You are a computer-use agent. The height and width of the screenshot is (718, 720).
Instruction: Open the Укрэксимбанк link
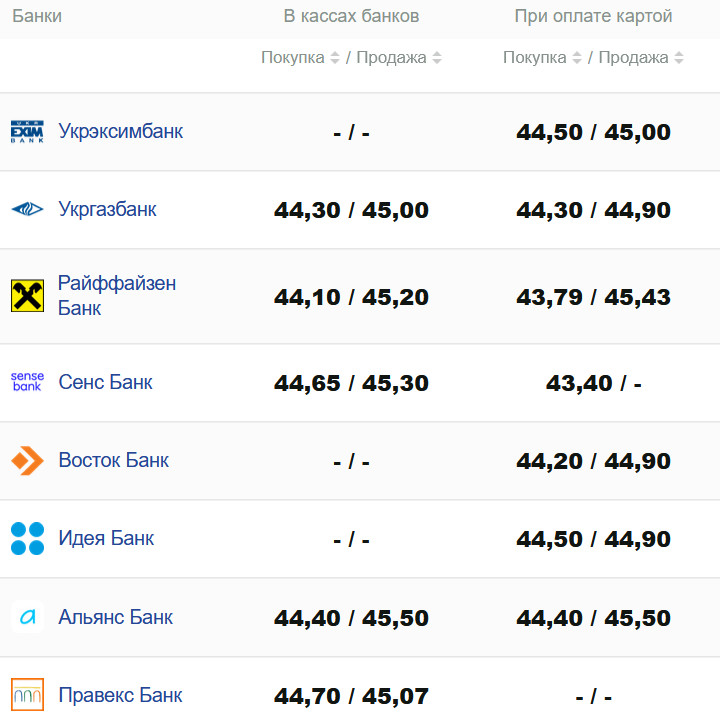[x=120, y=131]
